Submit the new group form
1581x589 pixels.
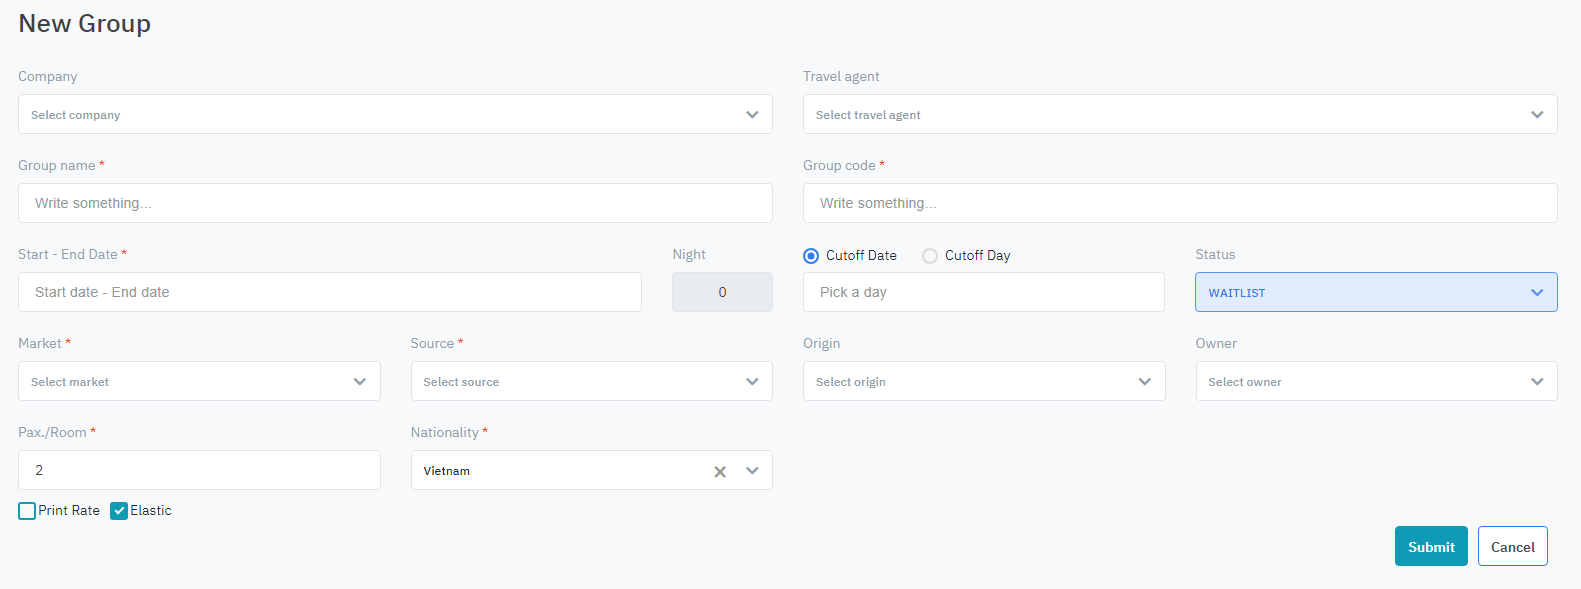(1431, 546)
